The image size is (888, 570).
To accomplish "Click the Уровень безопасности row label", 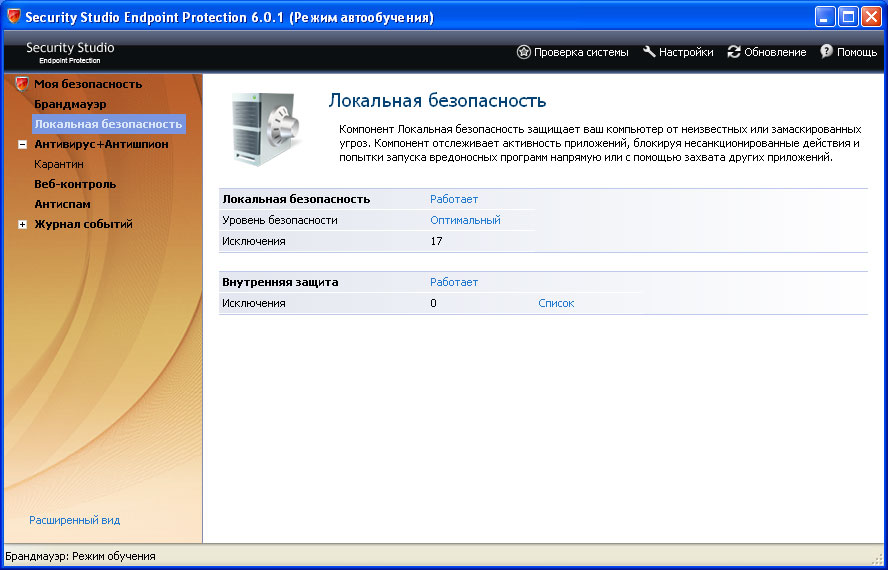I will coord(280,220).
